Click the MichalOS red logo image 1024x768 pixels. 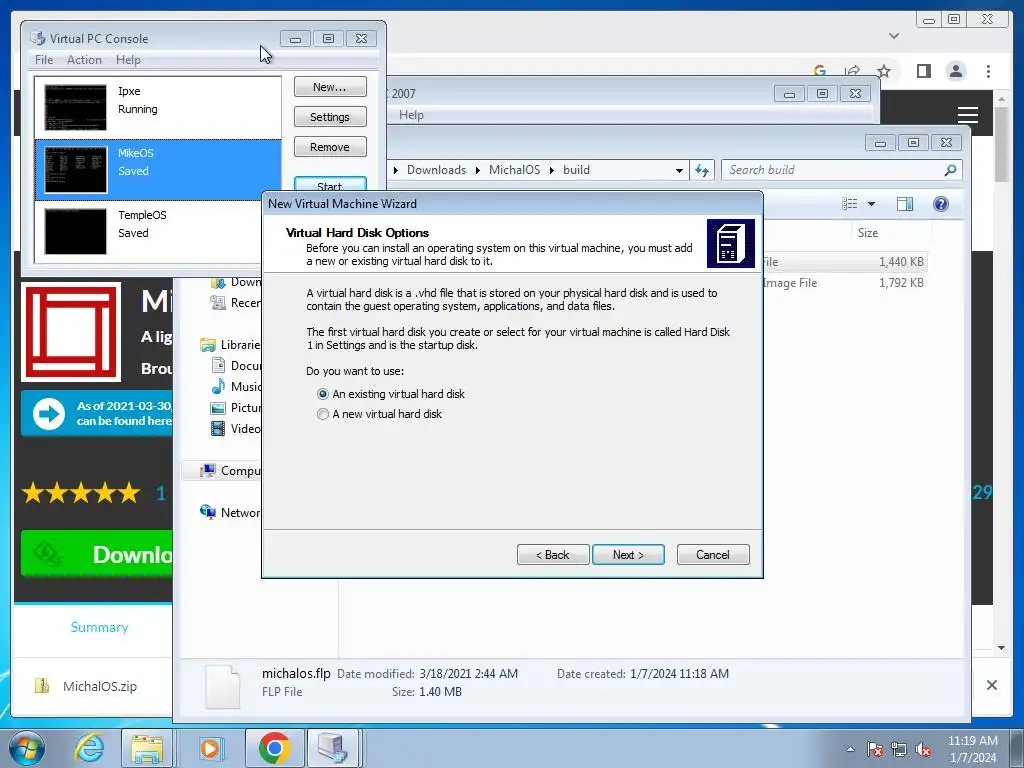(71, 332)
